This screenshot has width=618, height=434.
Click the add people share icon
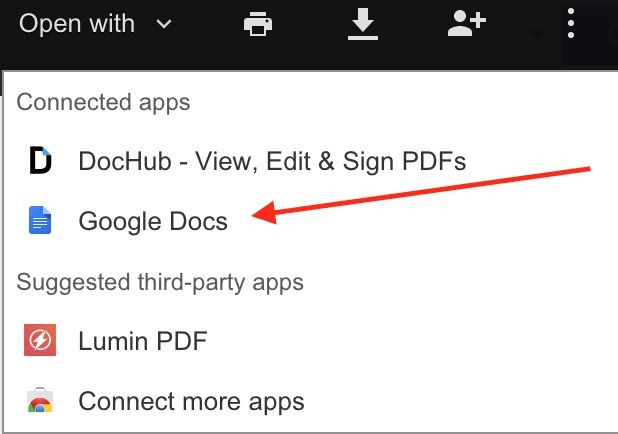pyautogui.click(x=466, y=24)
